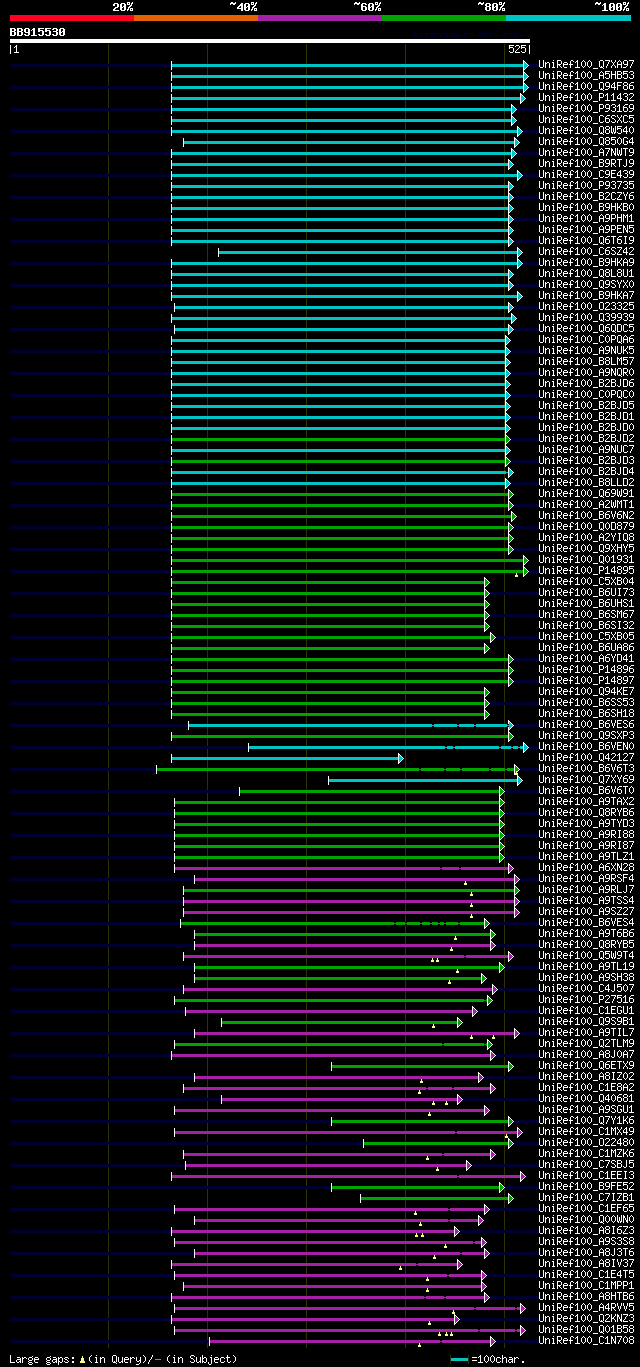Select label UniRef100_O23325
The height and width of the screenshot is (1367, 640).
point(586,306)
